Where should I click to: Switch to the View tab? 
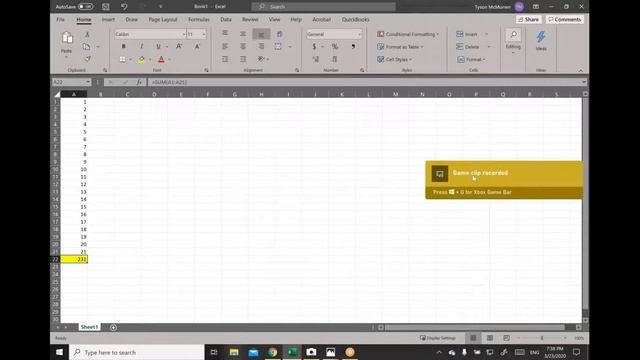pyautogui.click(x=274, y=20)
